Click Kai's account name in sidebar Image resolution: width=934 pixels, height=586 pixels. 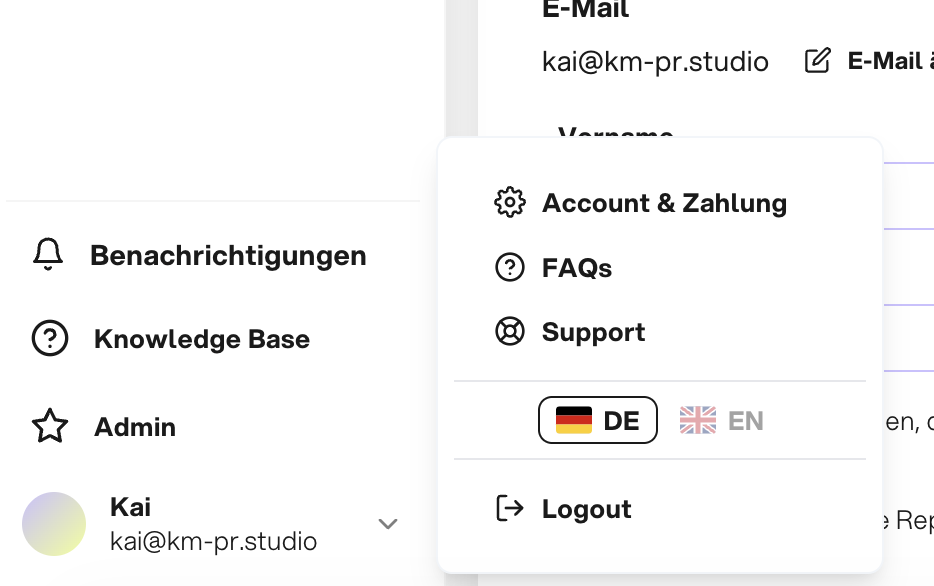coord(130,507)
